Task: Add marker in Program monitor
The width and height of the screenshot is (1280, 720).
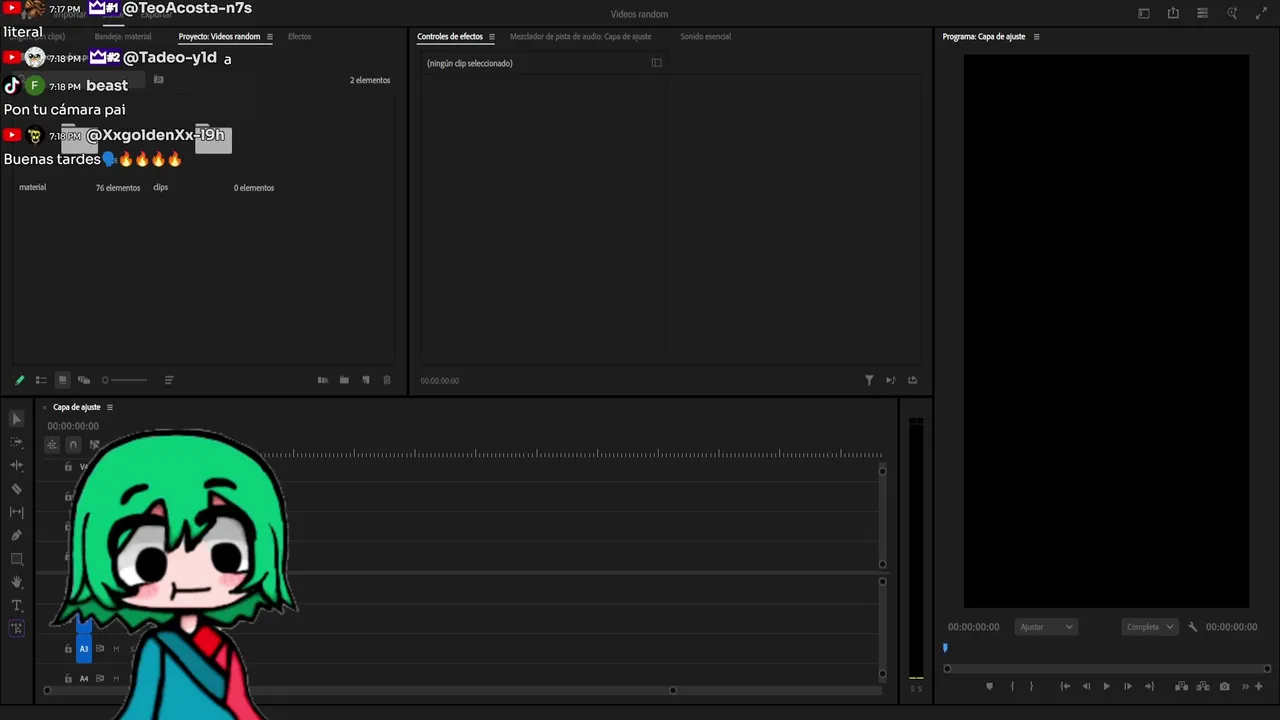Action: click(990, 686)
